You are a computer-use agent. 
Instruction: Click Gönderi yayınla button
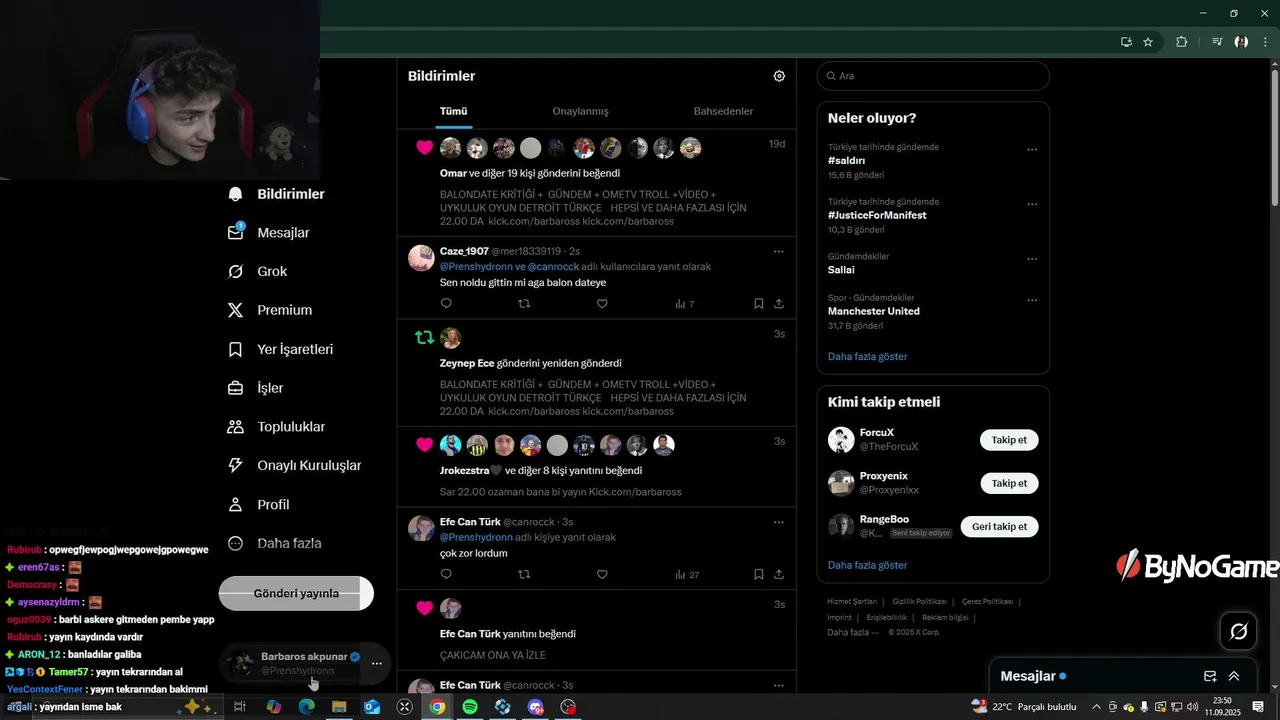(x=296, y=593)
